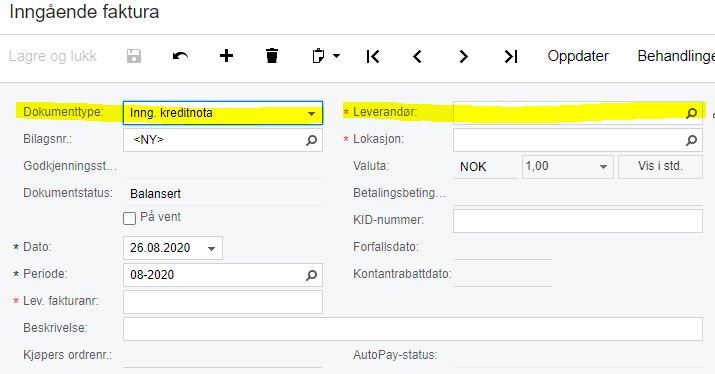Click the Godkjenningsst... label
The image size is (715, 374).
[70, 166]
